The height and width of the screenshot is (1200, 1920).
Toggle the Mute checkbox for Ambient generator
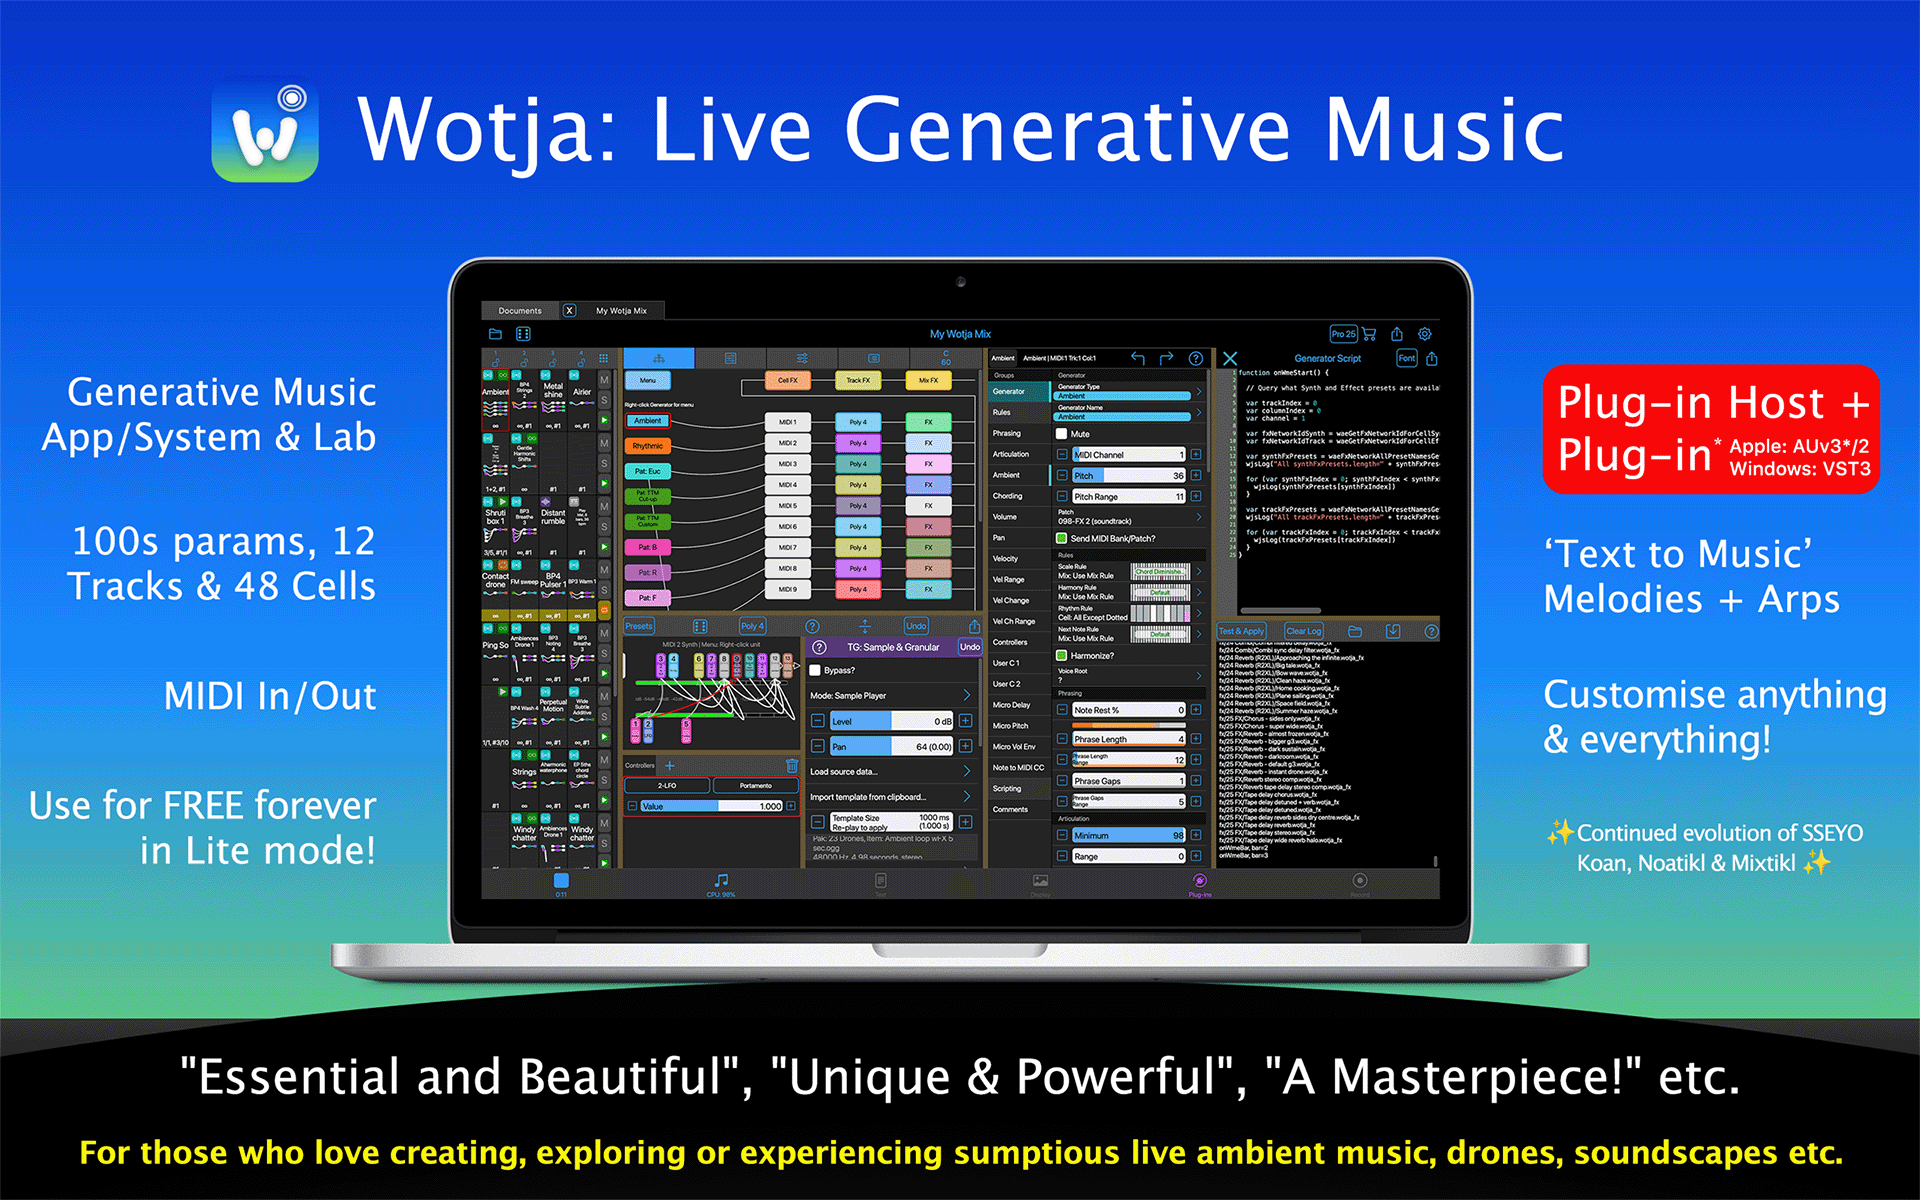[x=1062, y=434]
